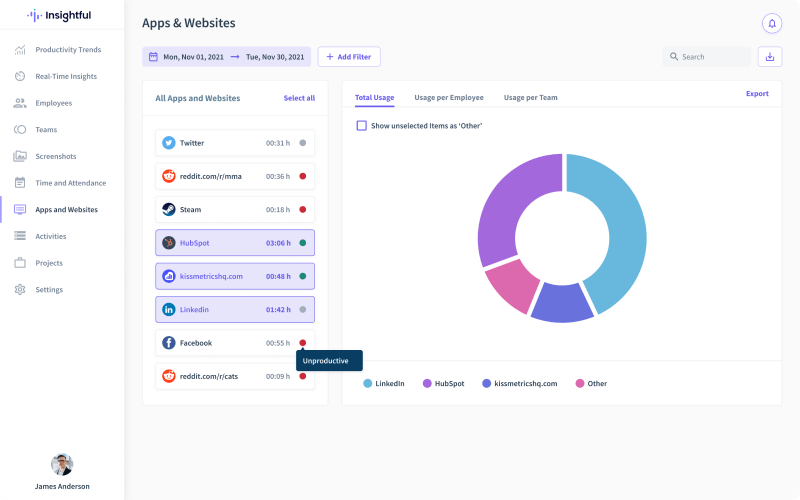Open Settings from the sidebar
The width and height of the screenshot is (800, 500).
click(49, 290)
